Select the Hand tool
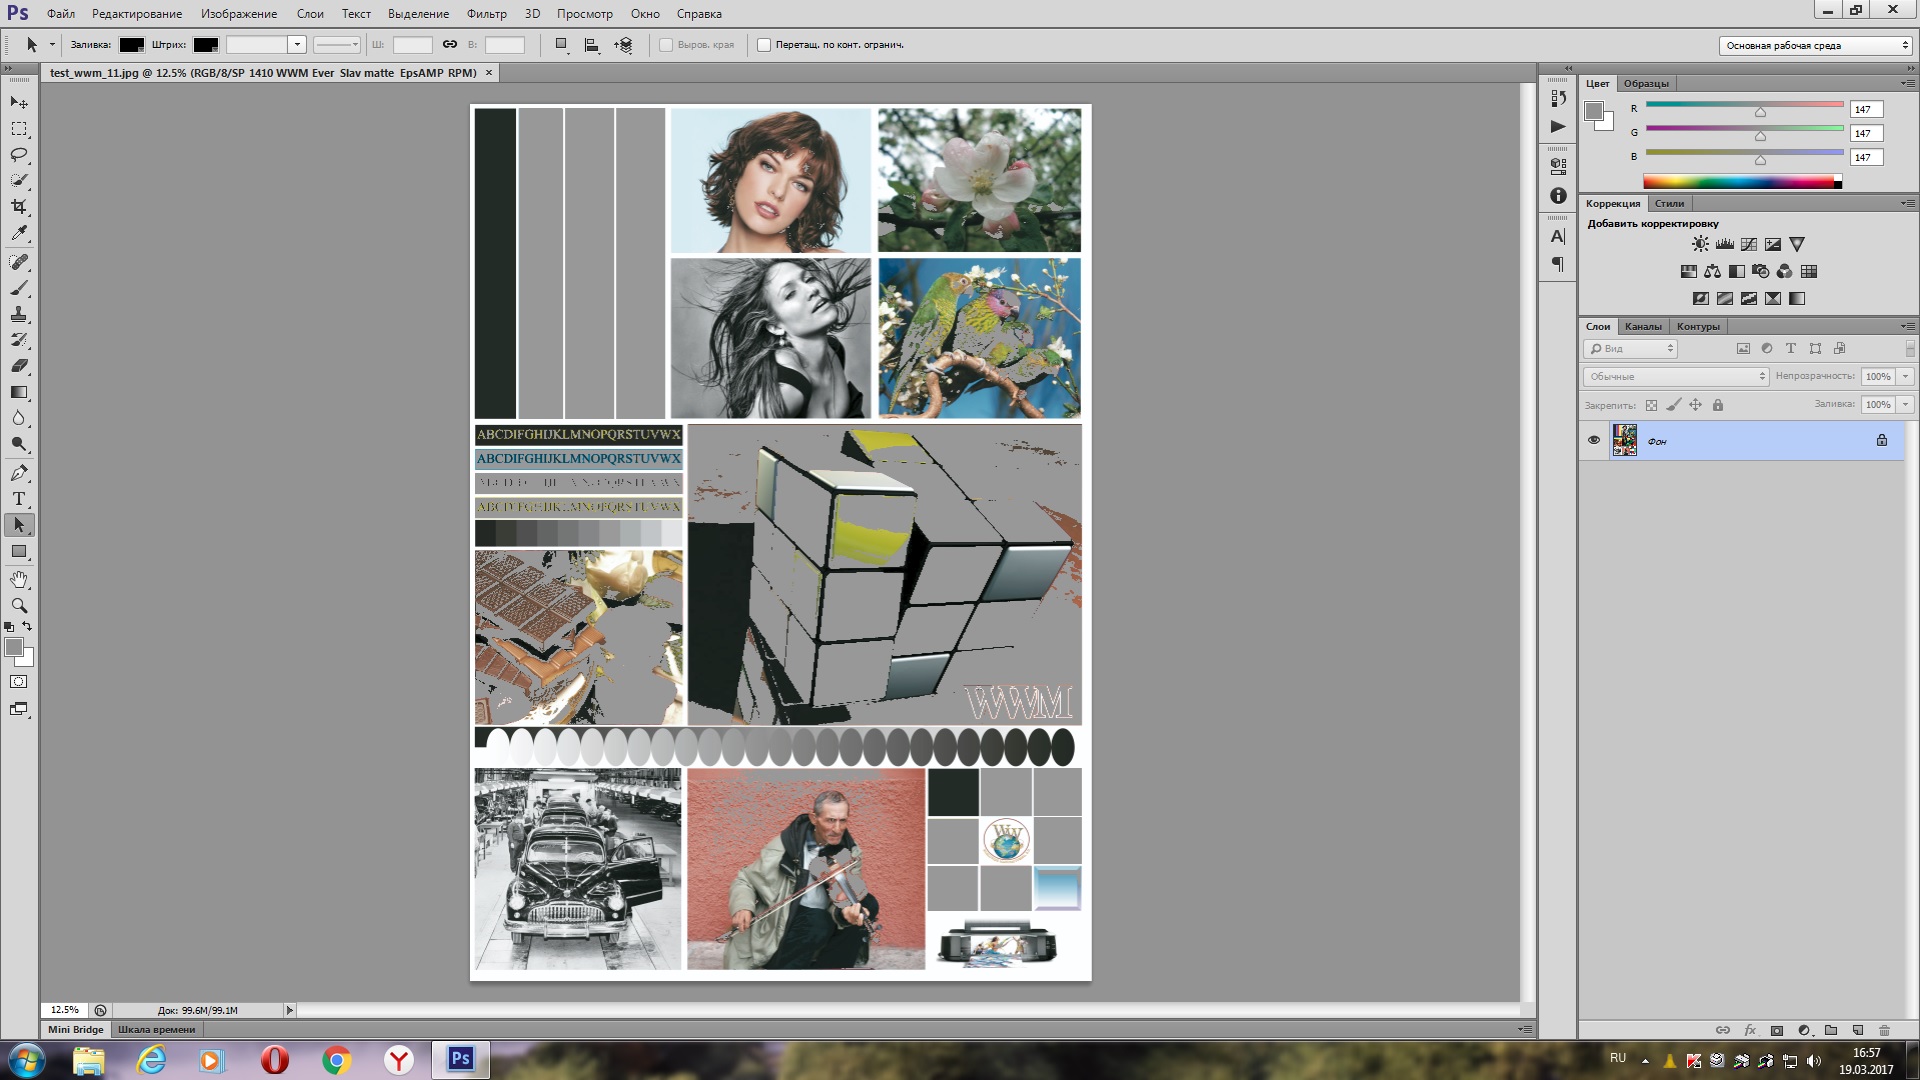 tap(19, 580)
